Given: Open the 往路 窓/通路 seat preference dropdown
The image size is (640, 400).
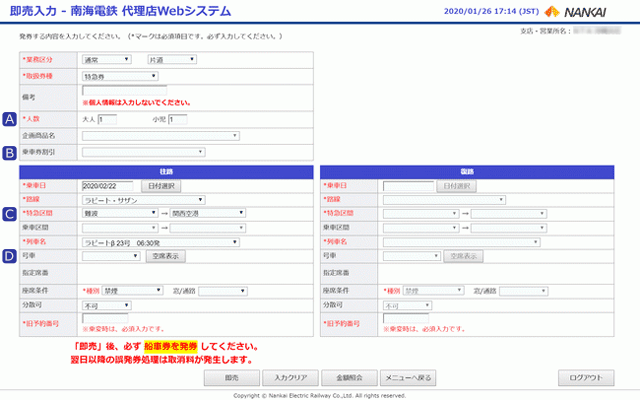Looking at the screenshot, I should pyautogui.click(x=223, y=291).
